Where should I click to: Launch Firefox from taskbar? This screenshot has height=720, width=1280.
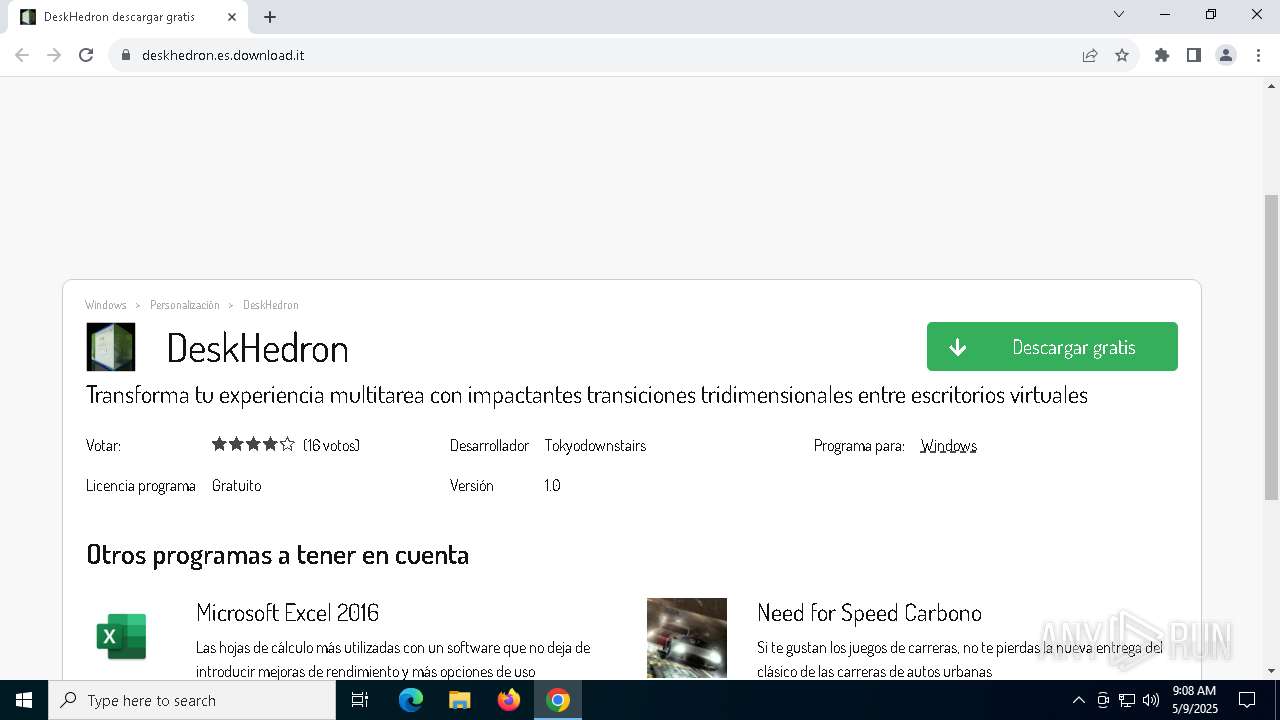click(x=509, y=700)
